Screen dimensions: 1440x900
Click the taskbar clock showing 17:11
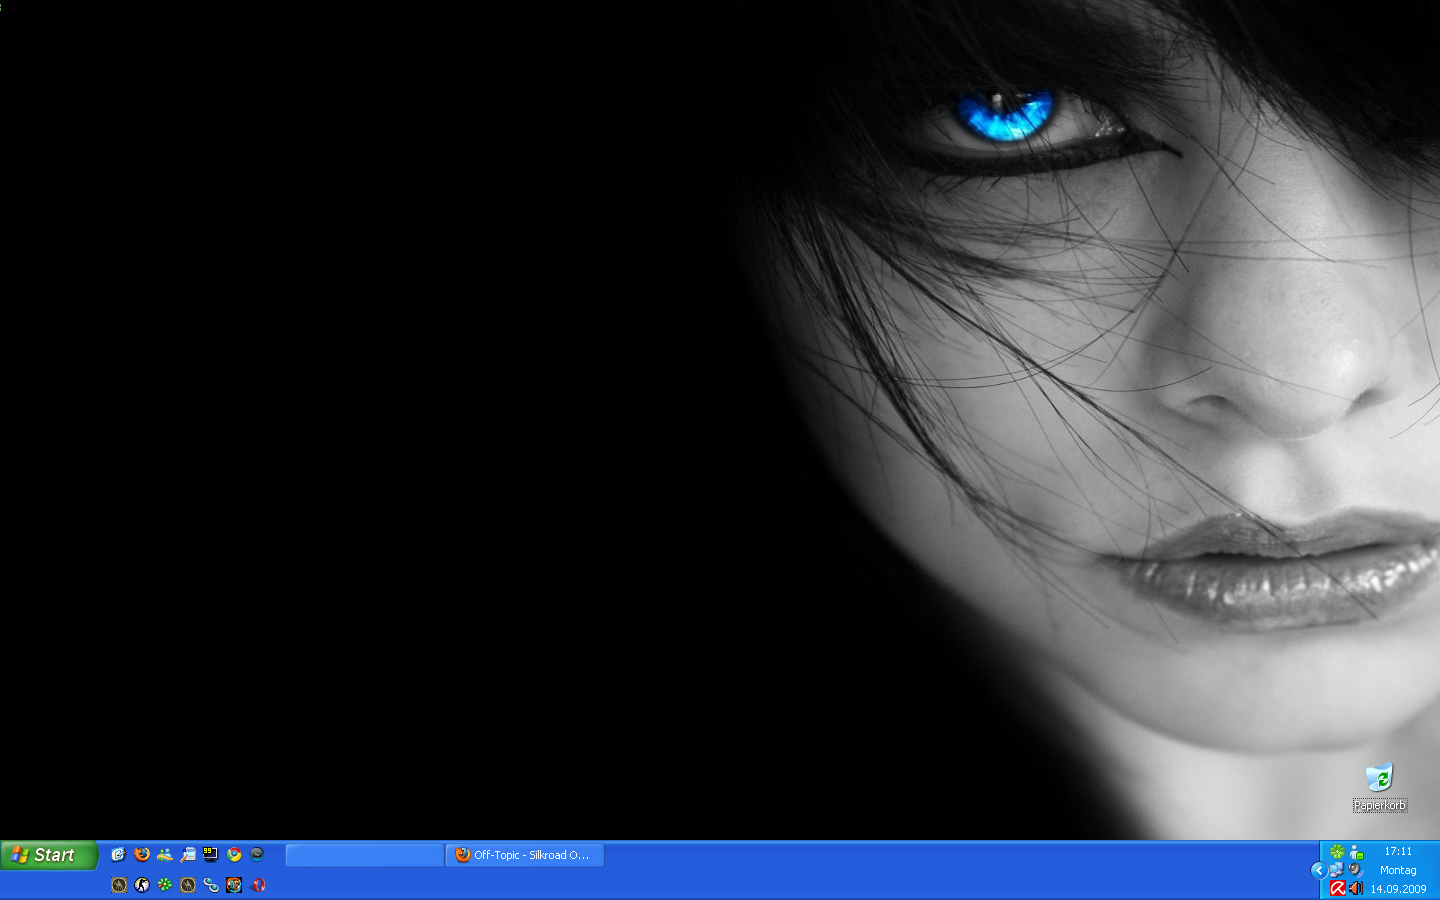(x=1398, y=852)
